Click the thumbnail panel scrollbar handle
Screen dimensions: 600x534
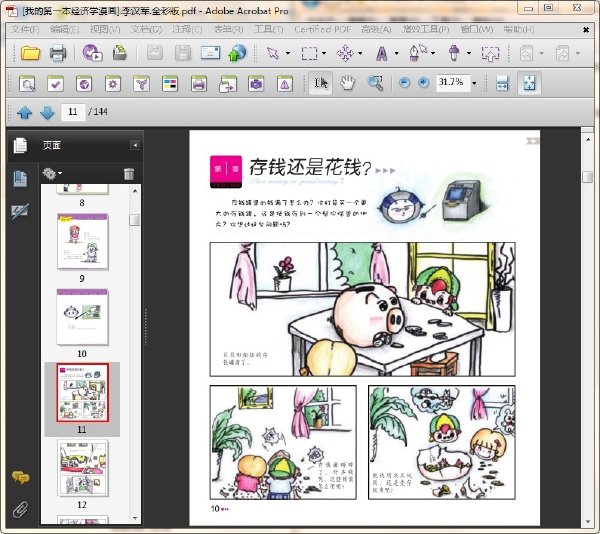click(x=135, y=220)
